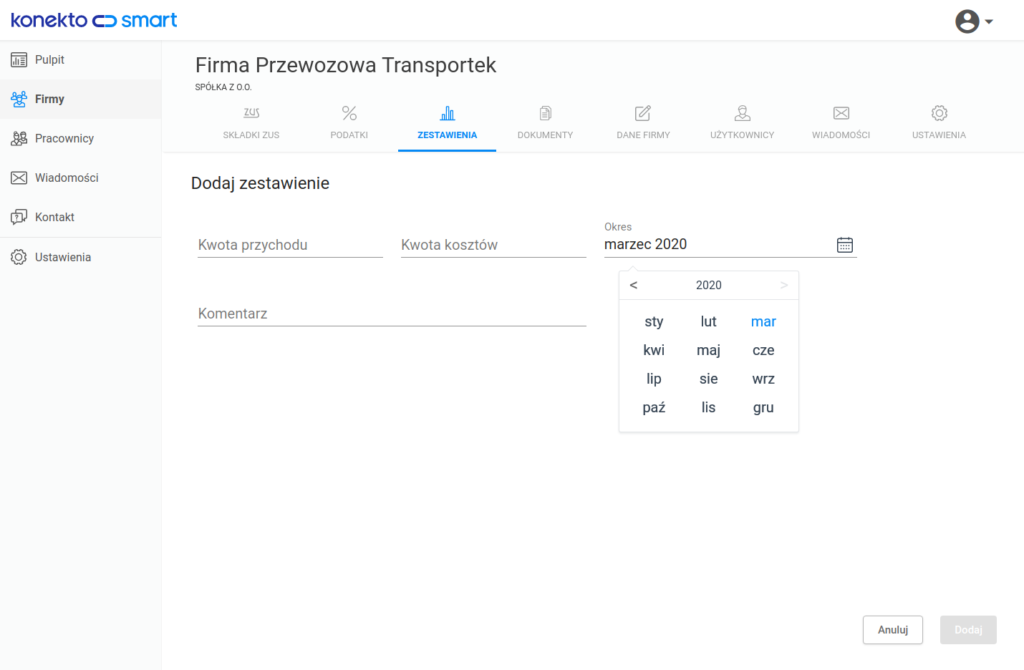The height and width of the screenshot is (670, 1024).
Task: Open the Ustawienia tab label
Action: pyautogui.click(x=939, y=135)
